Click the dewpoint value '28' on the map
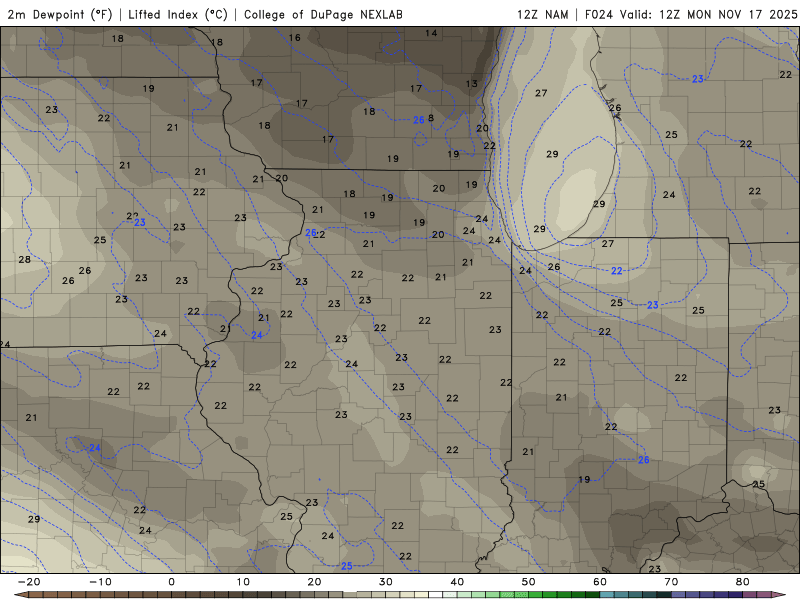Screen dimensions: 800x600 [x=24, y=259]
